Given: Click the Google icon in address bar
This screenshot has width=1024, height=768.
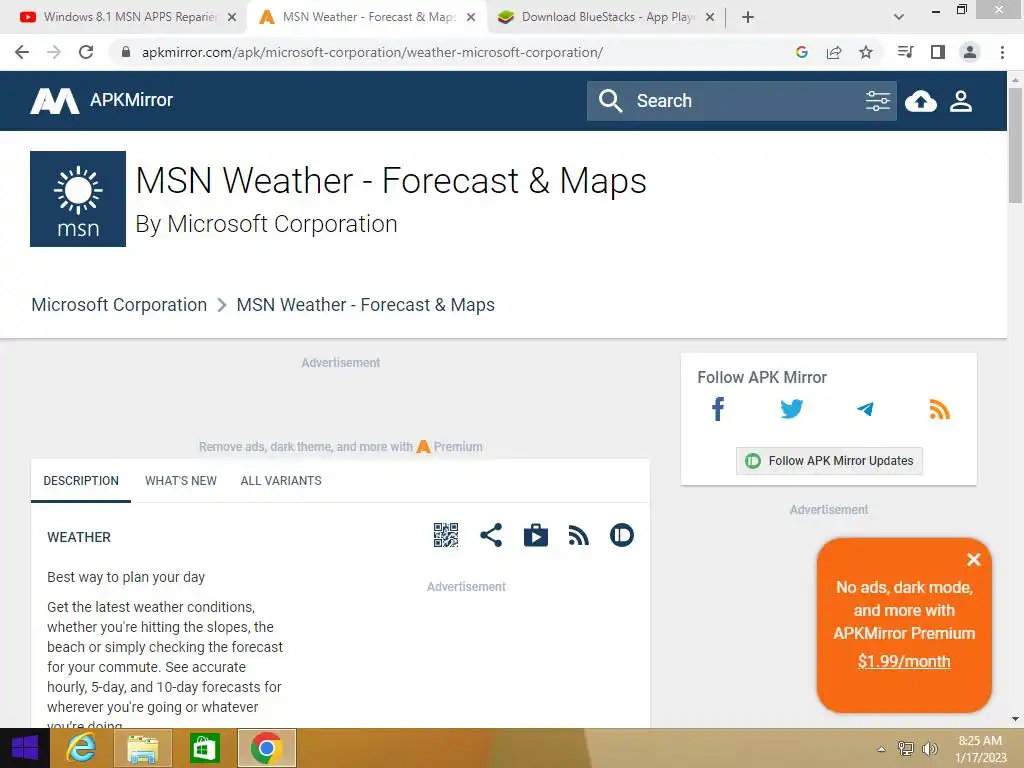Looking at the screenshot, I should coord(801,52).
